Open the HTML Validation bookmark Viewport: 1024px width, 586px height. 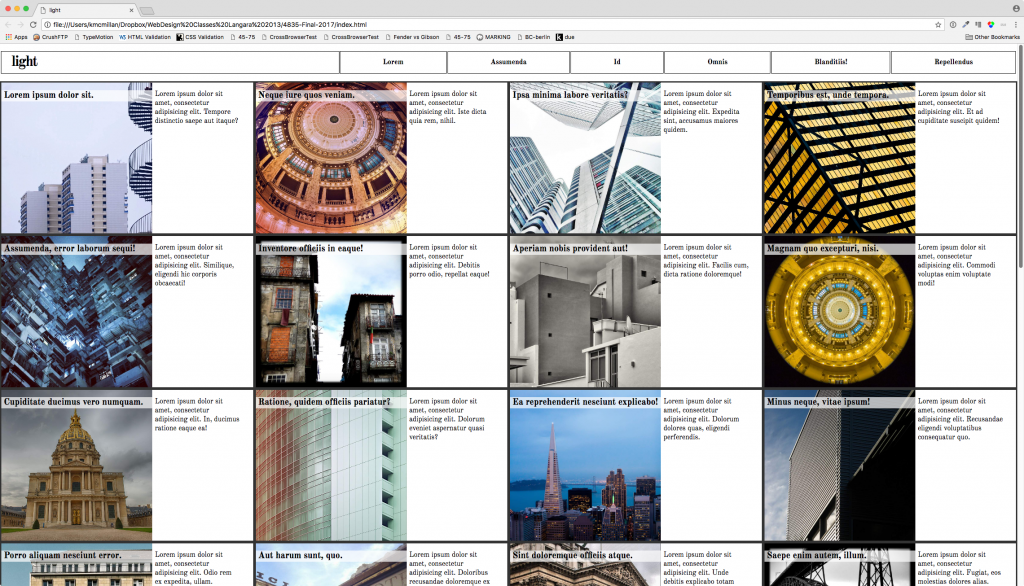(145, 37)
